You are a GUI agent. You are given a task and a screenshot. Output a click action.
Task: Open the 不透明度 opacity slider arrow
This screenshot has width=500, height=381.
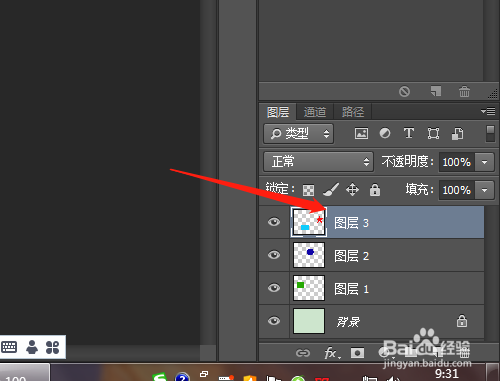pos(484,162)
